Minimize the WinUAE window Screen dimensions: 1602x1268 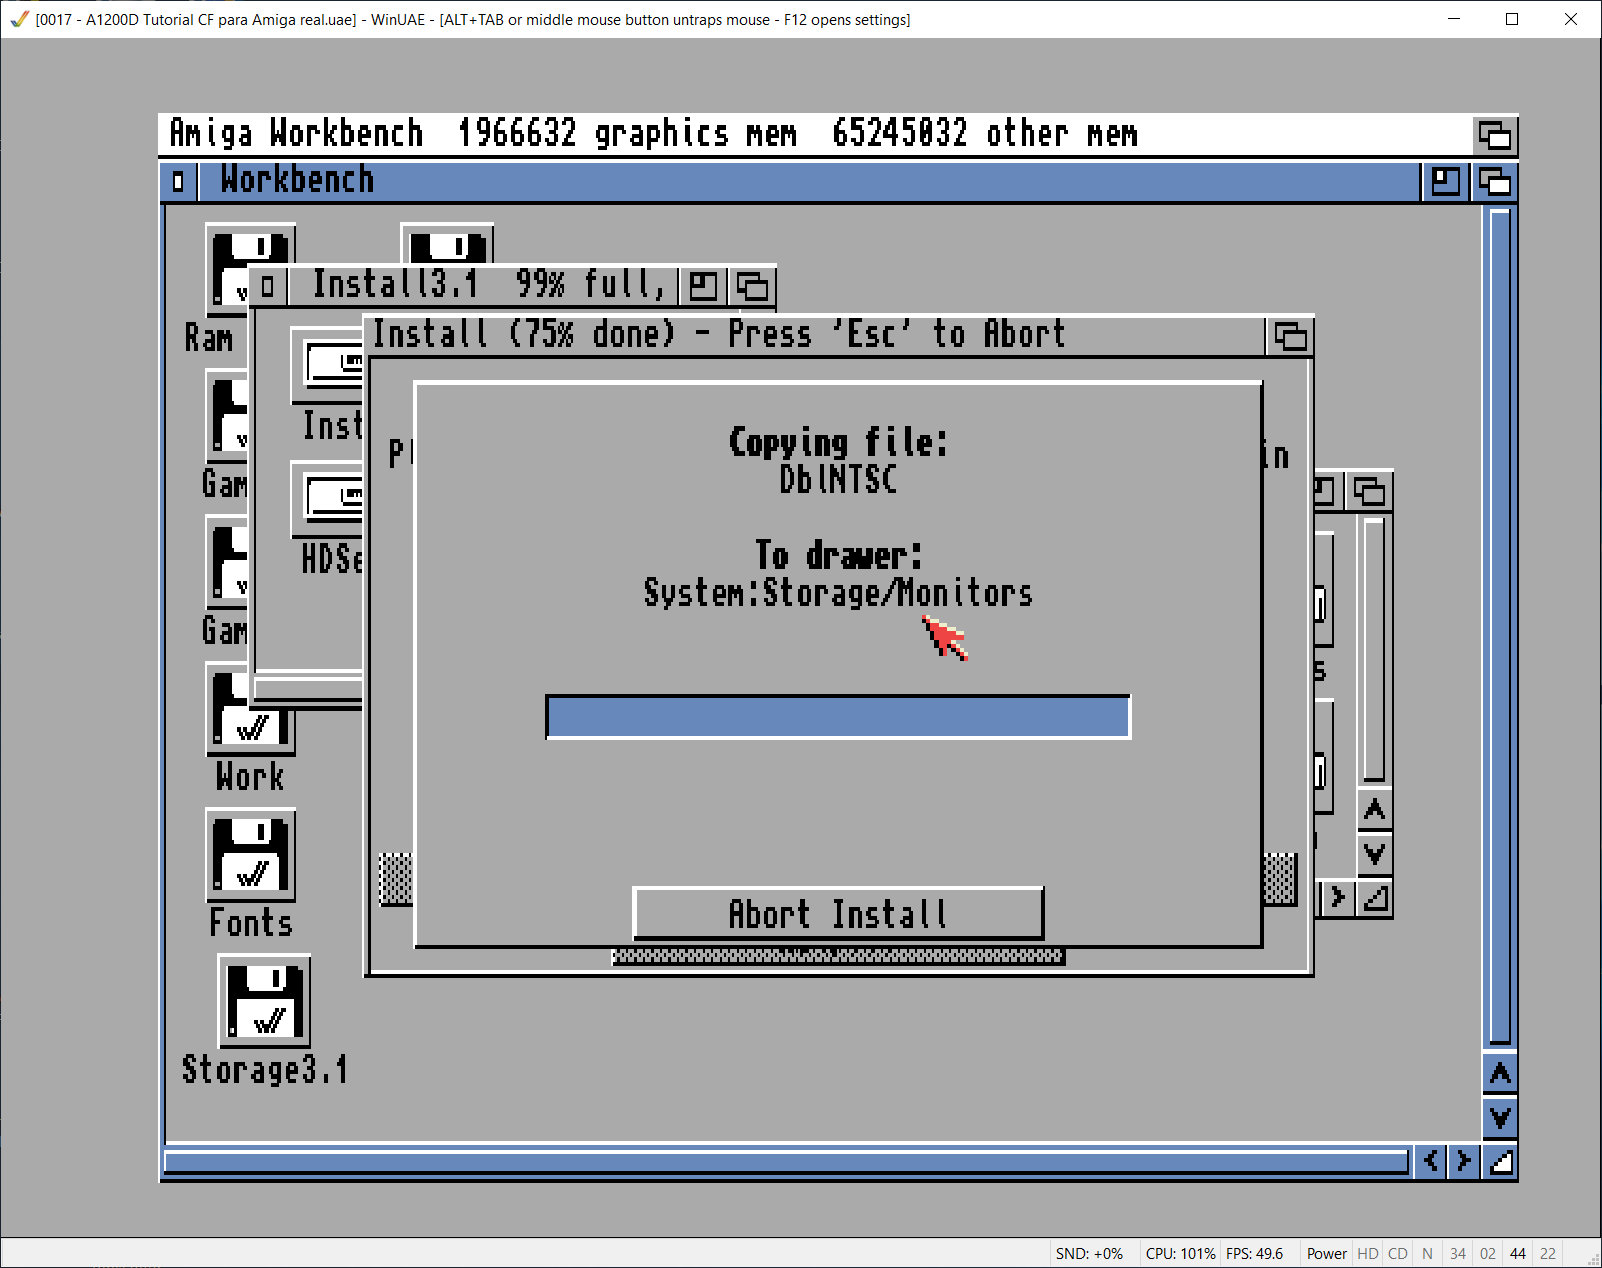point(1454,19)
